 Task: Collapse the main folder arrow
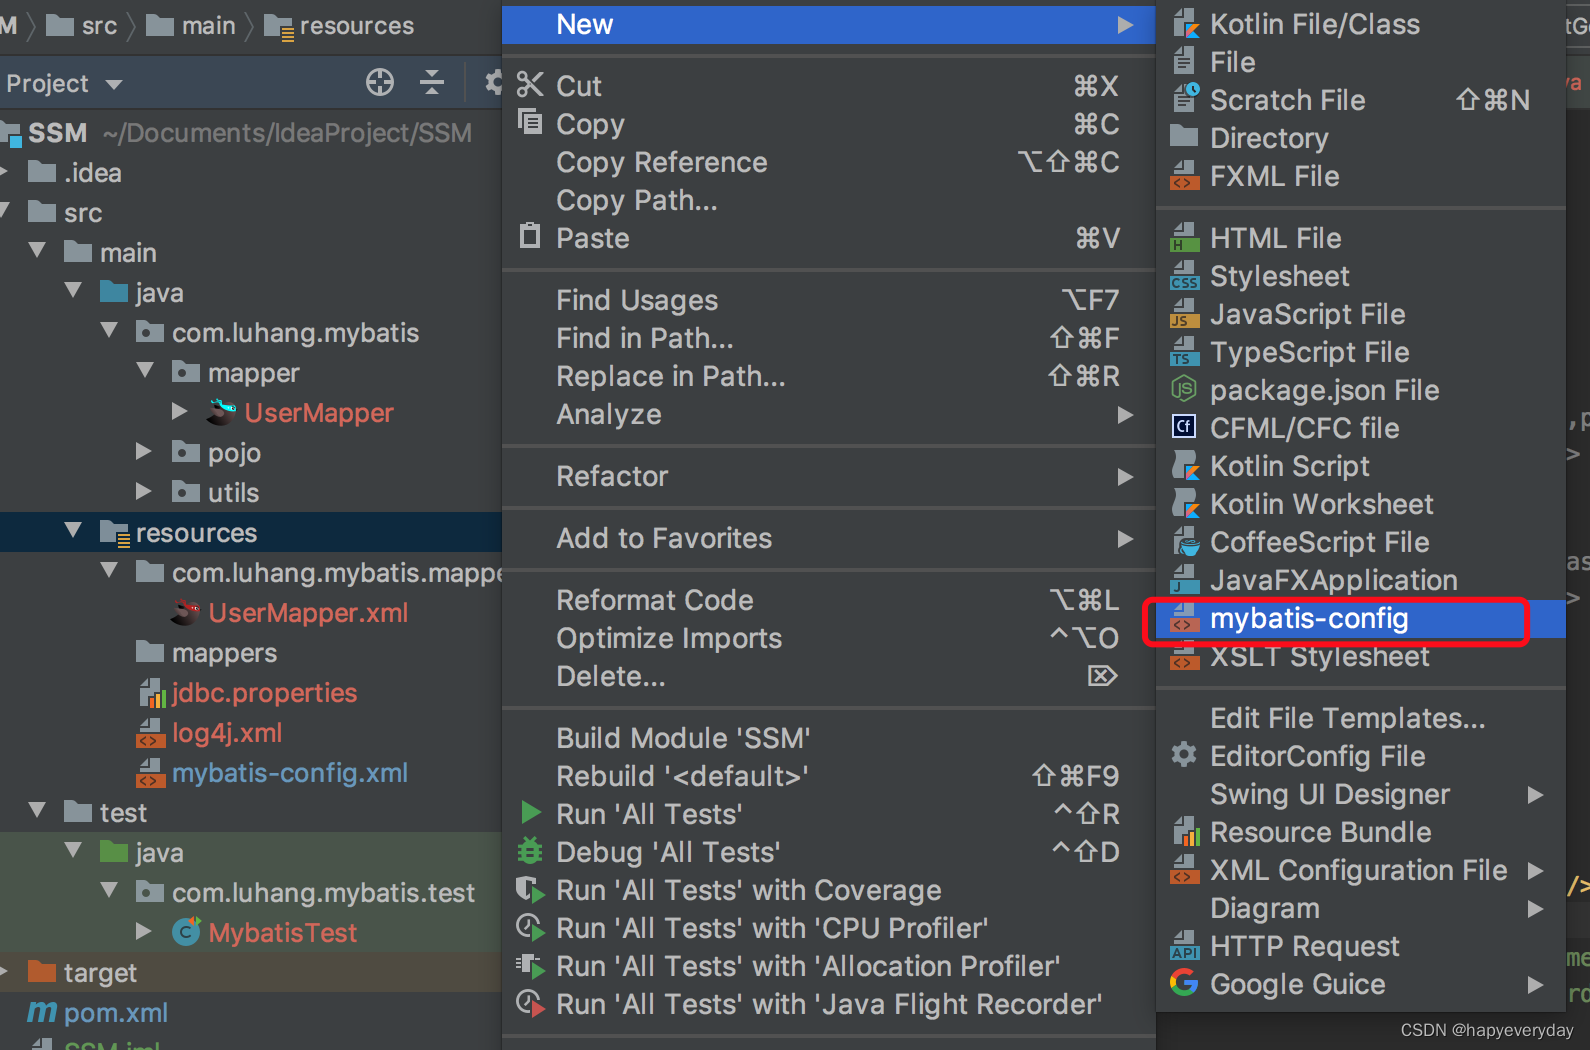[37, 250]
